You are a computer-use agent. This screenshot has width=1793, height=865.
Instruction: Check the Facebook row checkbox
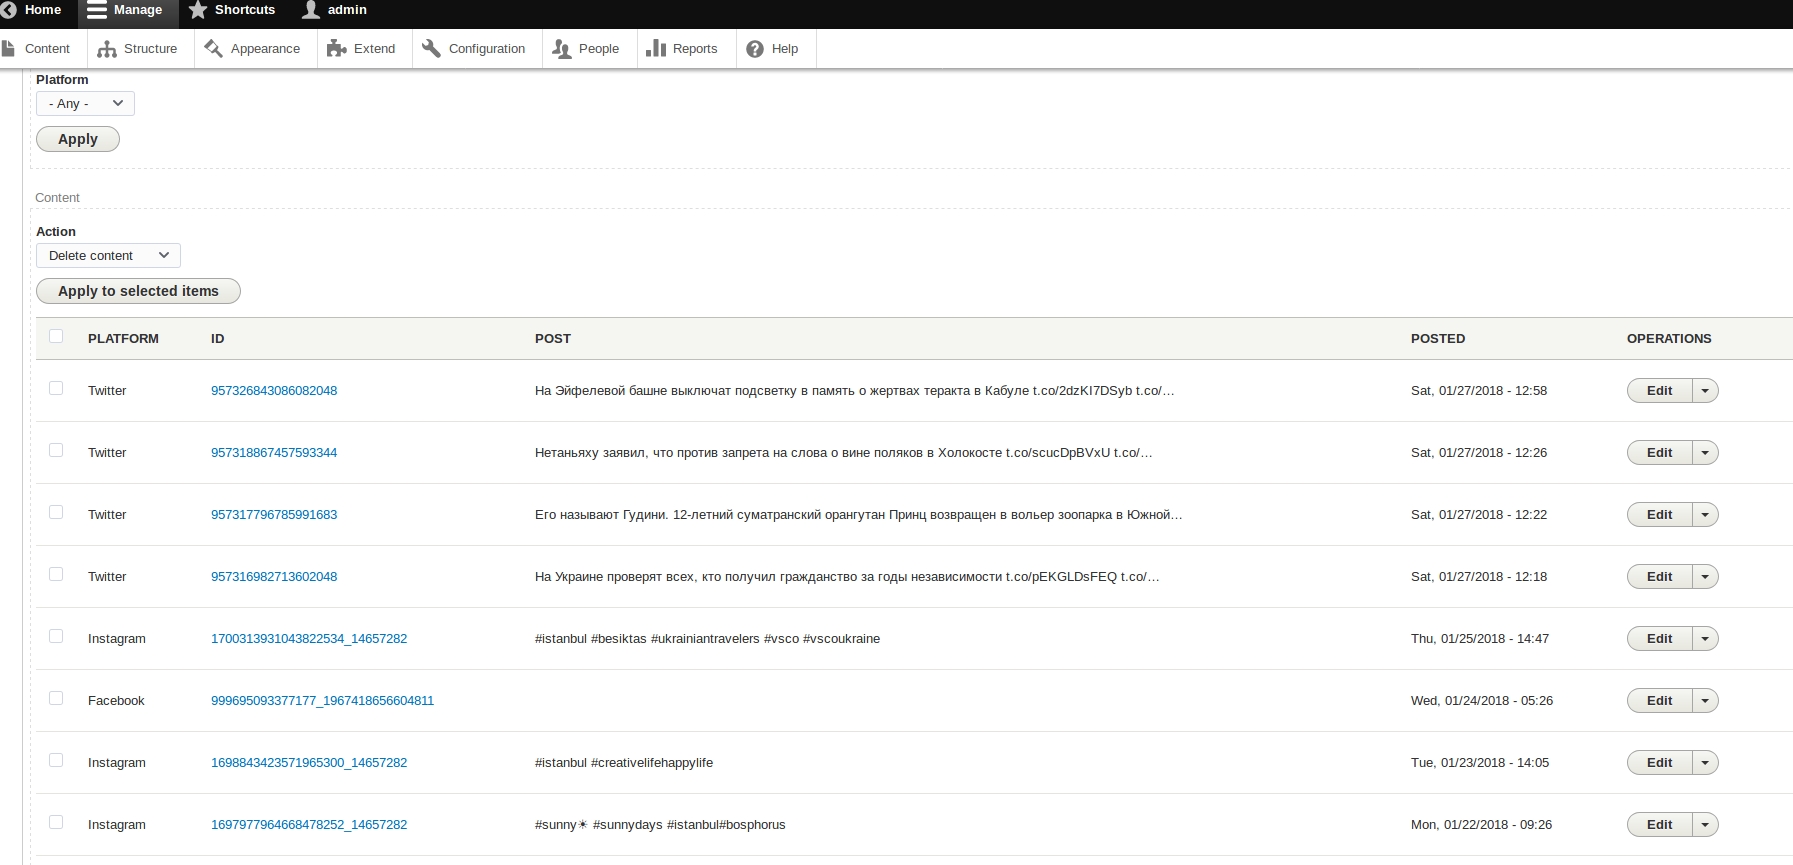(x=56, y=698)
